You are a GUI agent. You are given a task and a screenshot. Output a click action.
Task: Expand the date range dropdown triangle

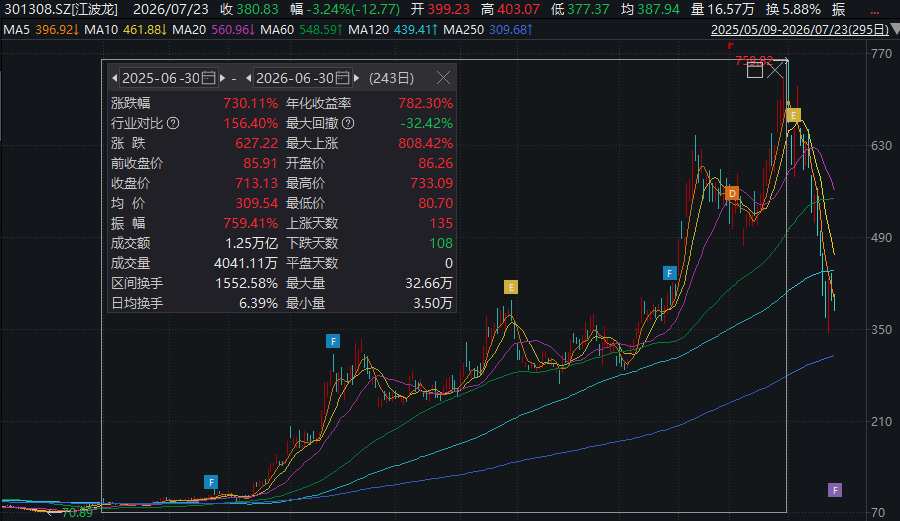coord(895,29)
